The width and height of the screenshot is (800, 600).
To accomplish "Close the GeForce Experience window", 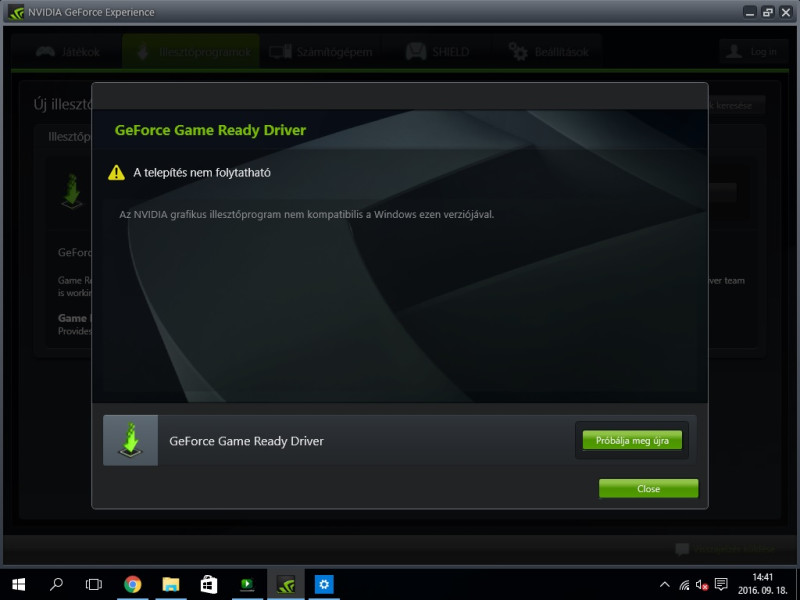I will [786, 12].
